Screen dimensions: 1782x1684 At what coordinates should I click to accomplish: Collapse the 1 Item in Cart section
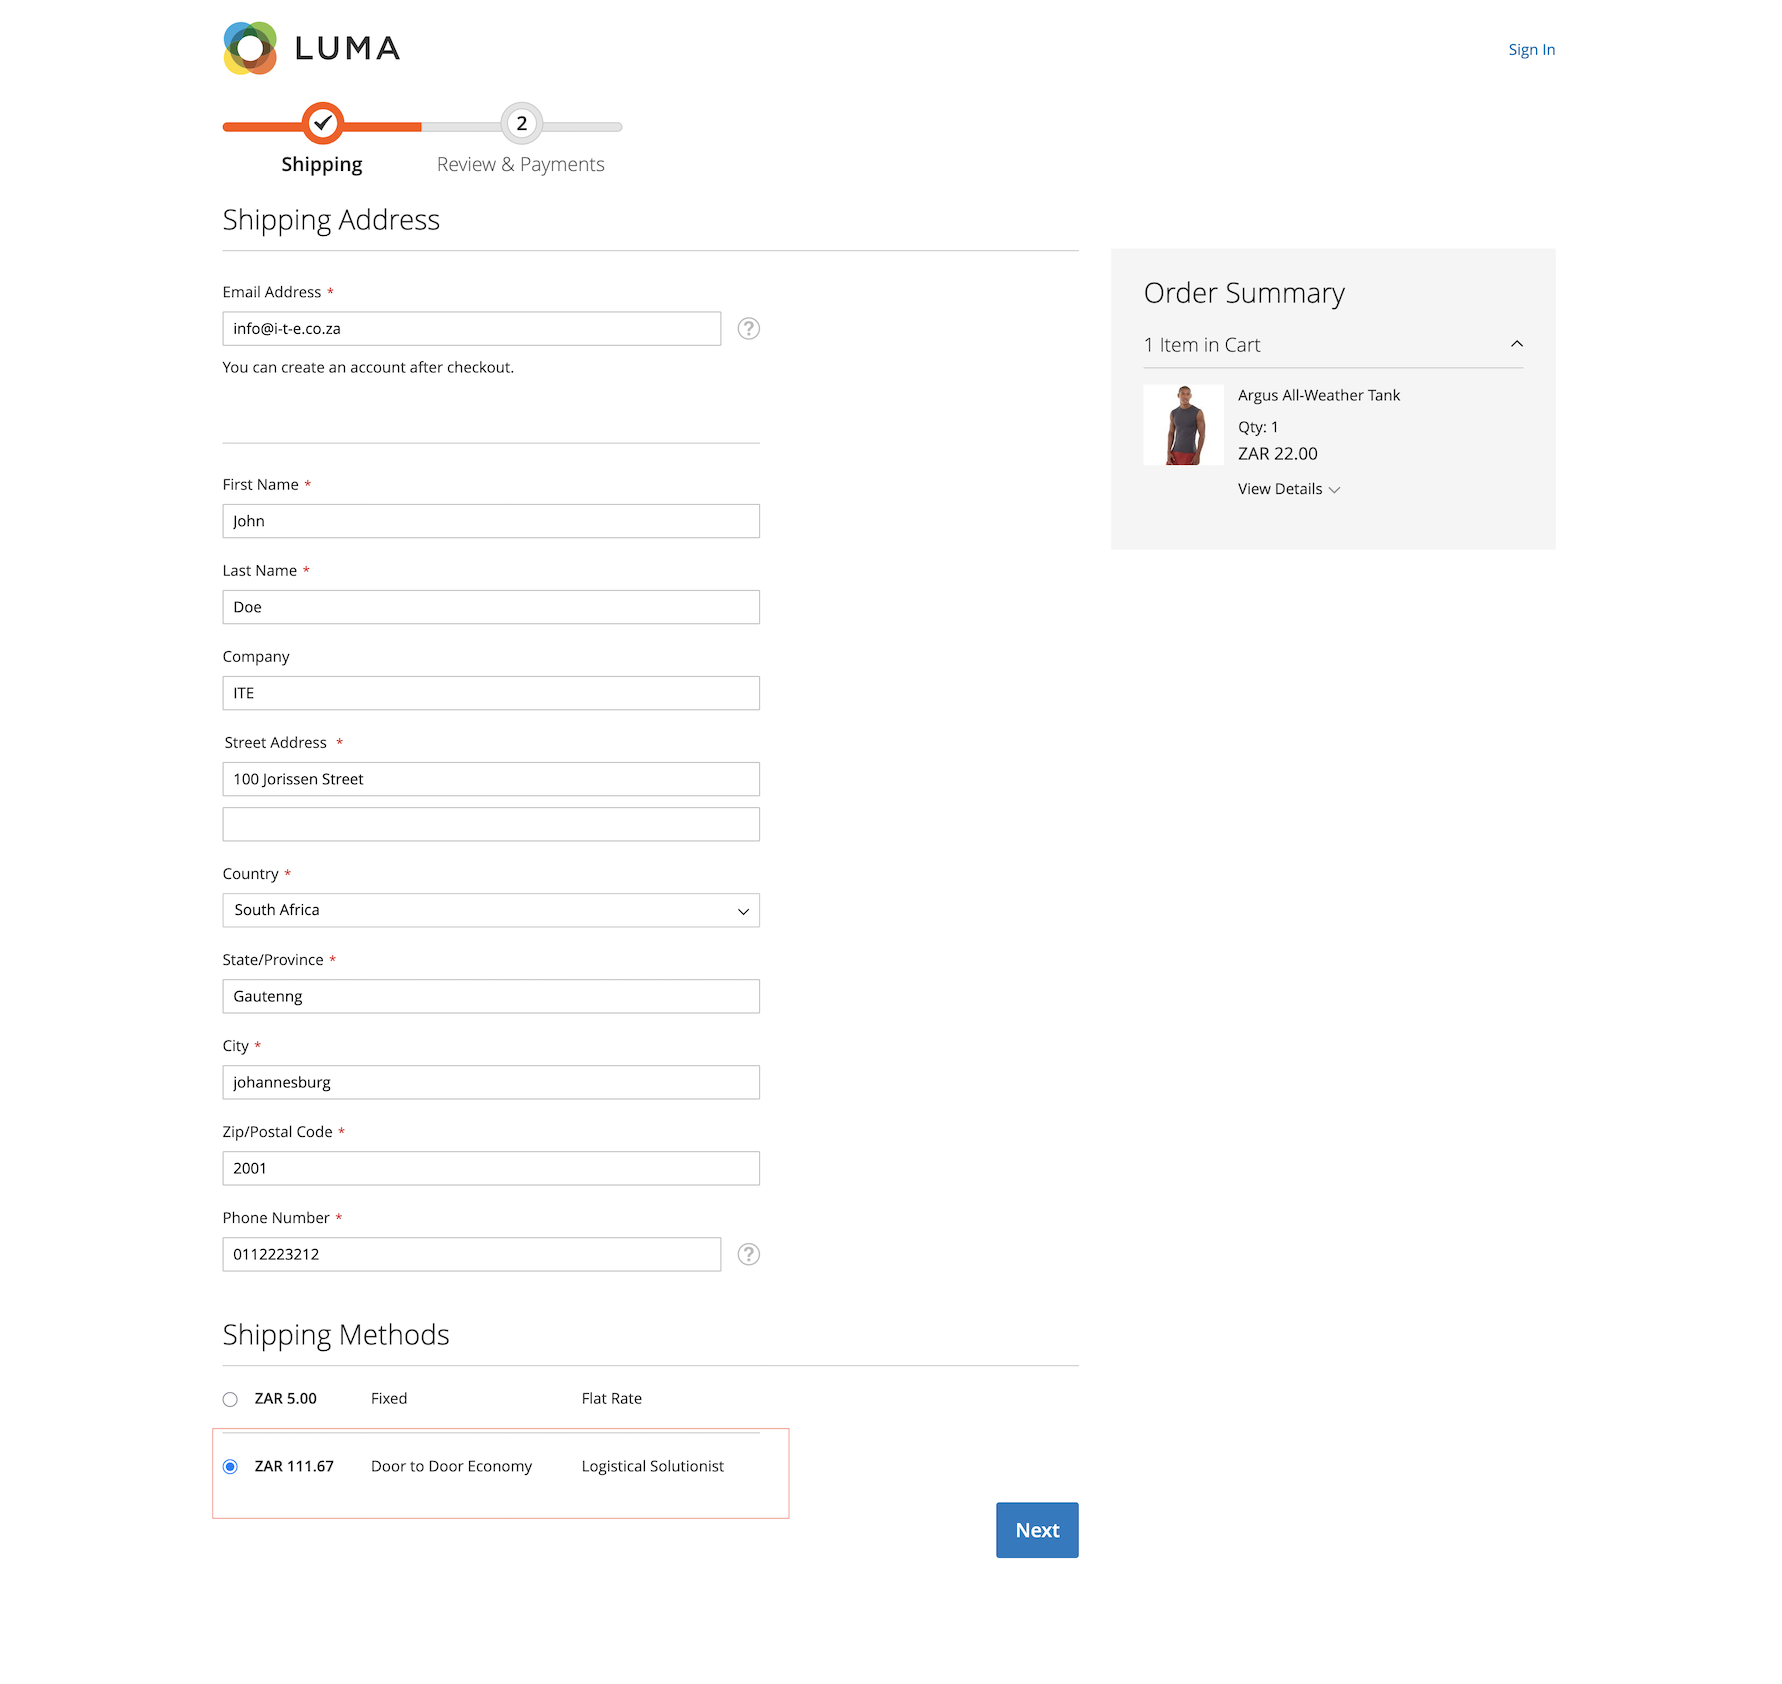[x=1518, y=343]
